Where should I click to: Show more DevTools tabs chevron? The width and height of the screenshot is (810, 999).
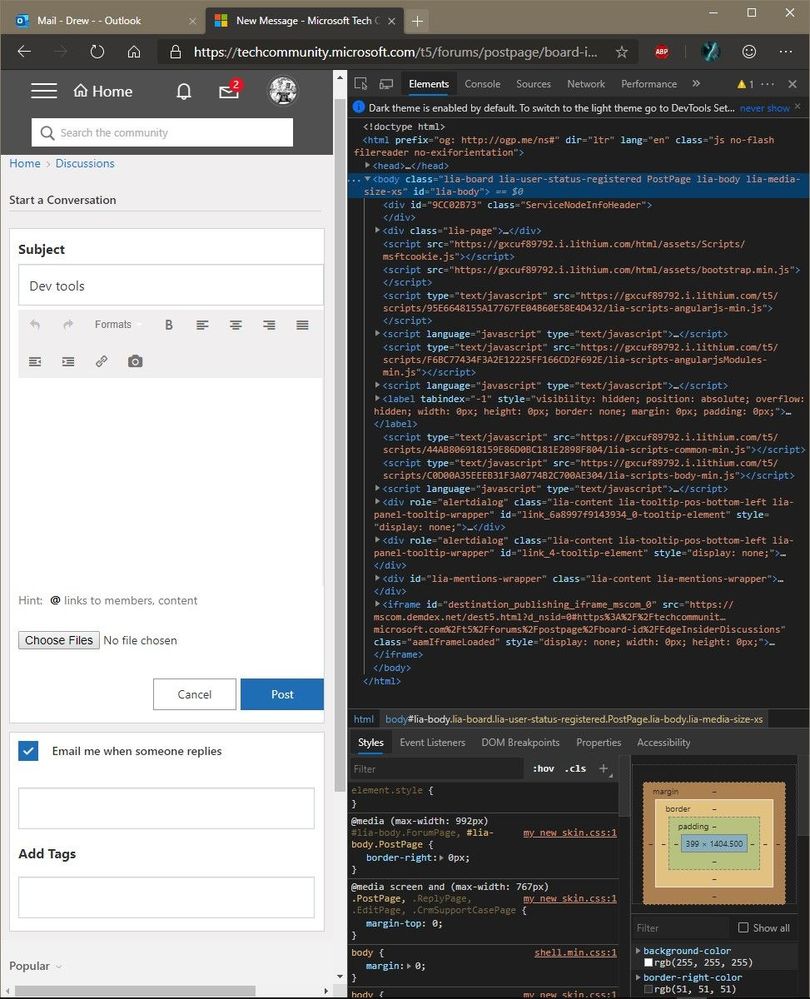696,83
